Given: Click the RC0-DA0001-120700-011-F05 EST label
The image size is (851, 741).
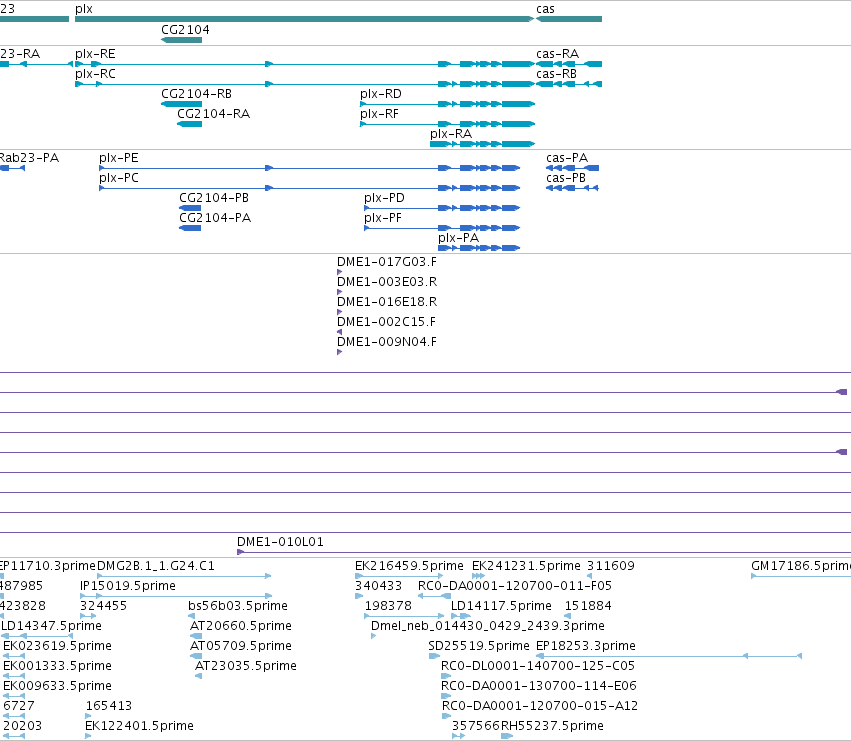Looking at the screenshot, I should tap(515, 586).
